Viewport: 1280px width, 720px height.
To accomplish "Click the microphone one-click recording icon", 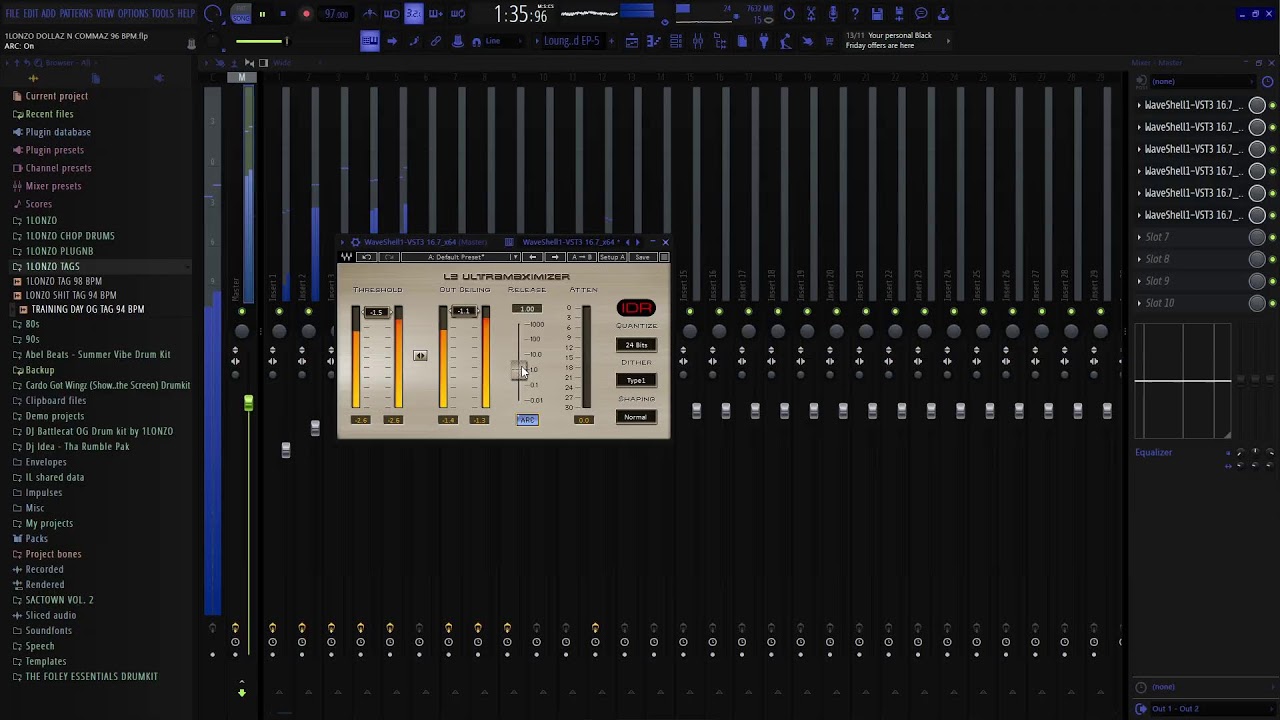I will [833, 14].
